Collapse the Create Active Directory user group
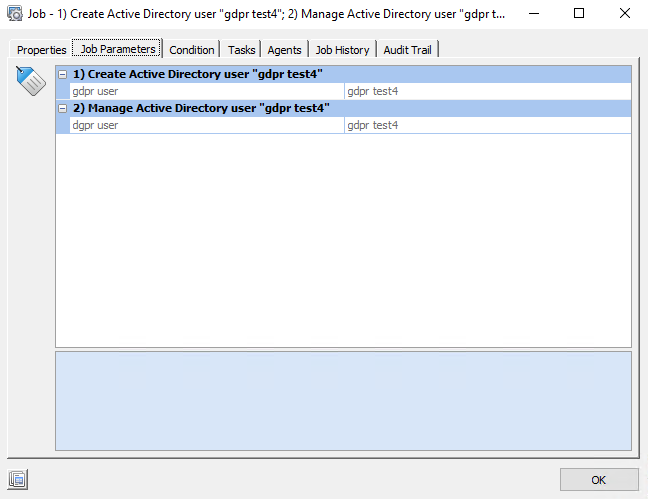Image resolution: width=648 pixels, height=499 pixels. pos(63,74)
